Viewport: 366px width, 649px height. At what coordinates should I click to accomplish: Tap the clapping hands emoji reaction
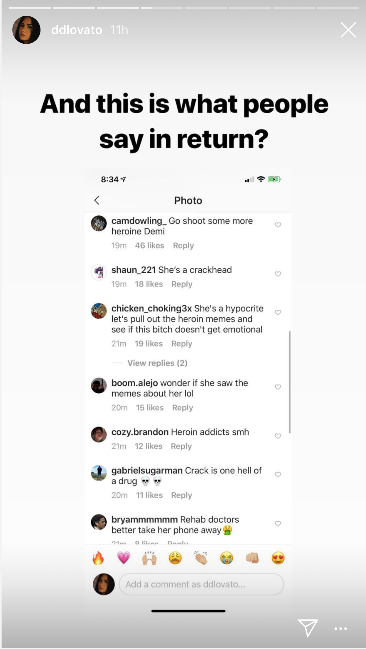point(201,558)
